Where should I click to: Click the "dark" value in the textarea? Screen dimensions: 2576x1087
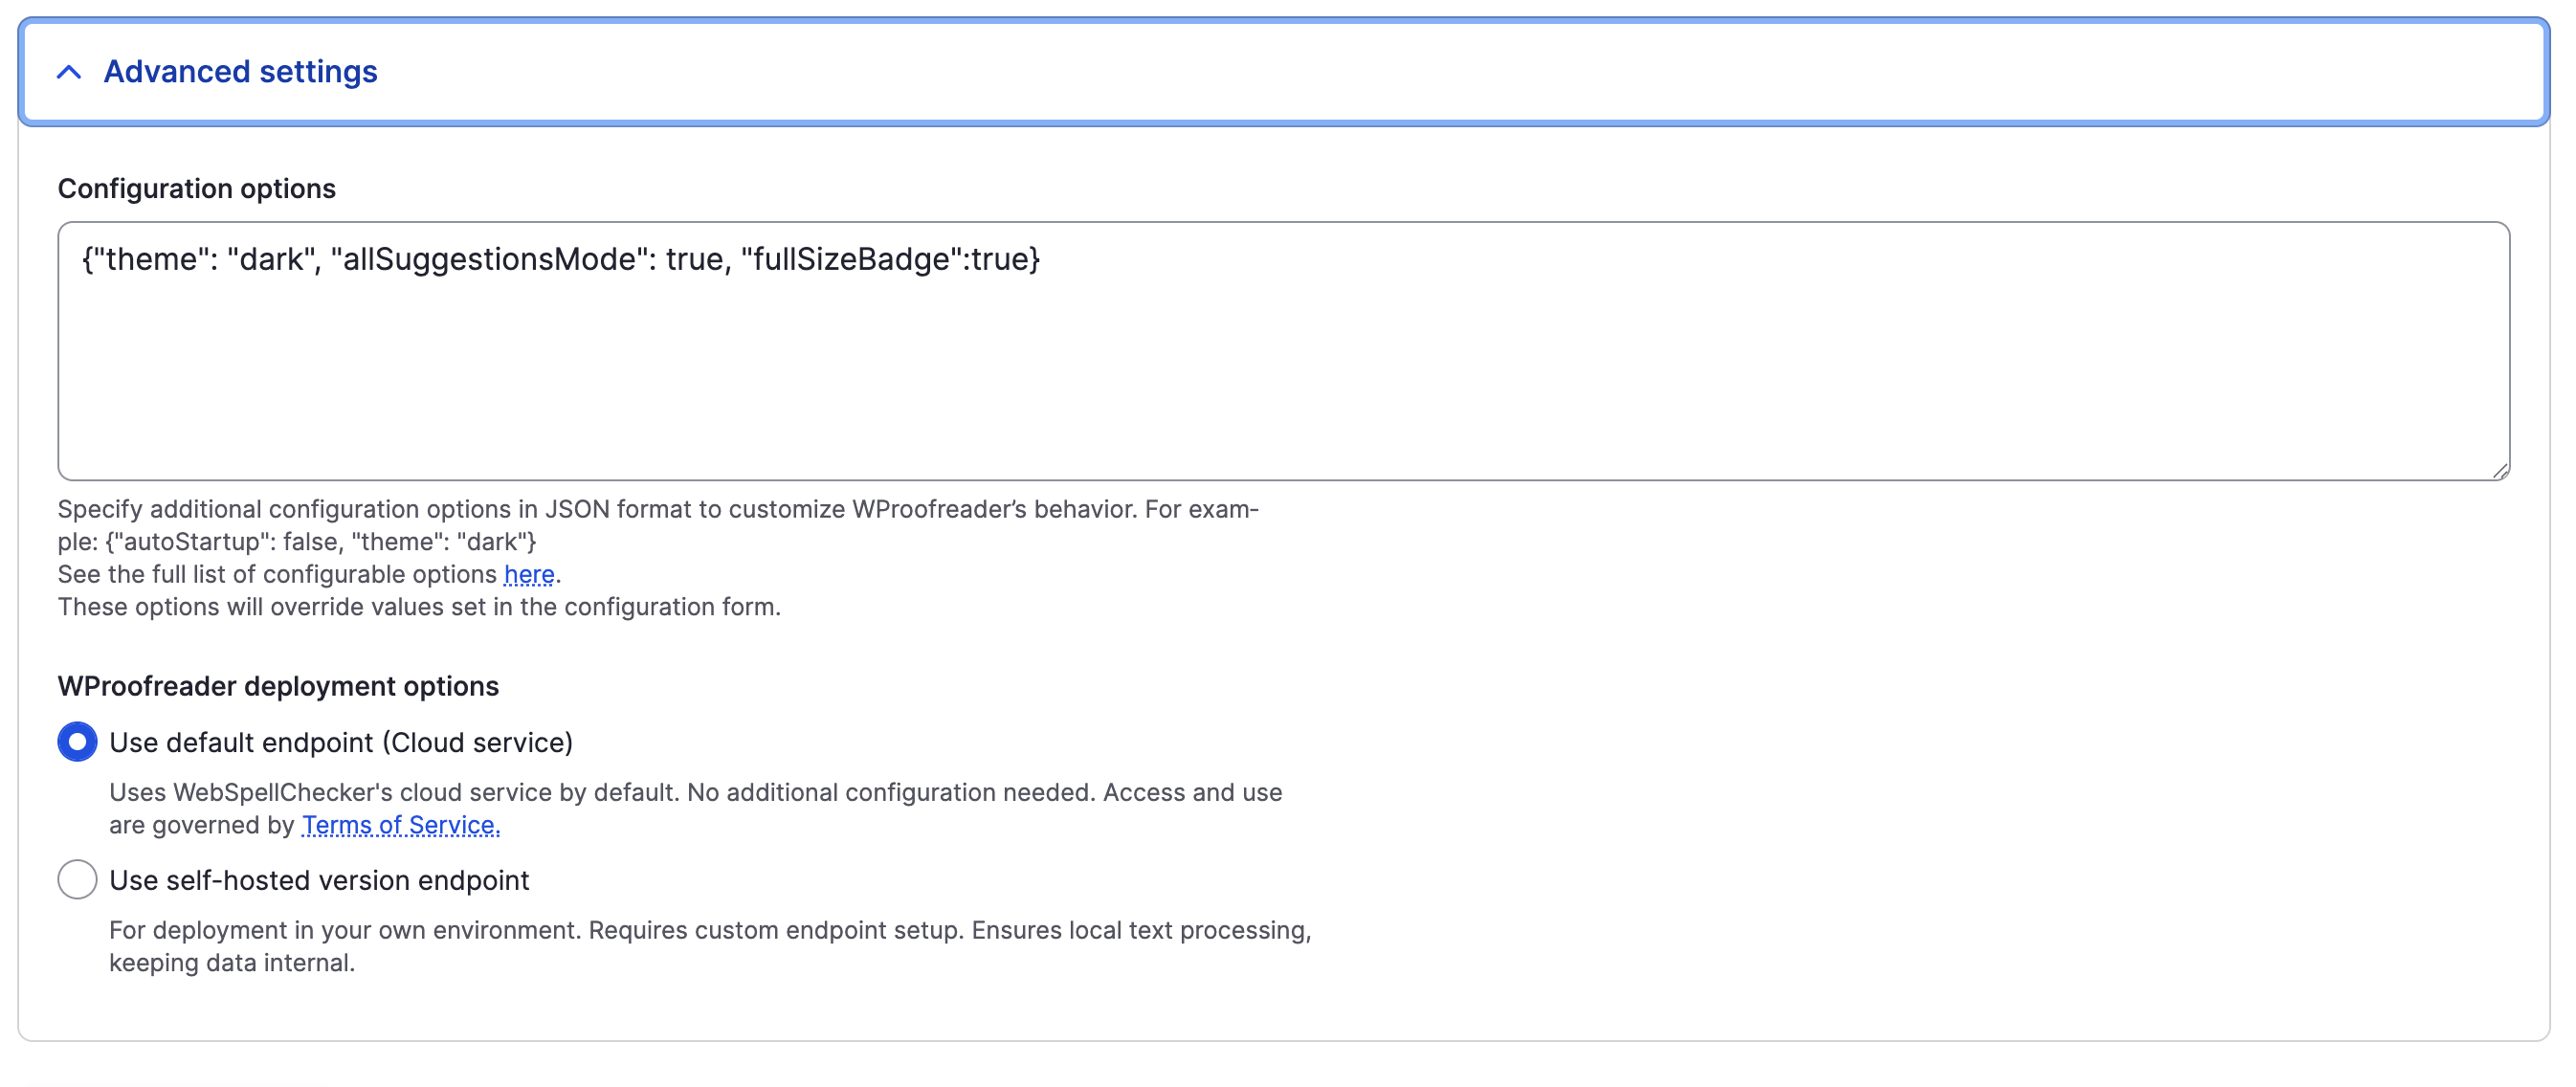[272, 260]
